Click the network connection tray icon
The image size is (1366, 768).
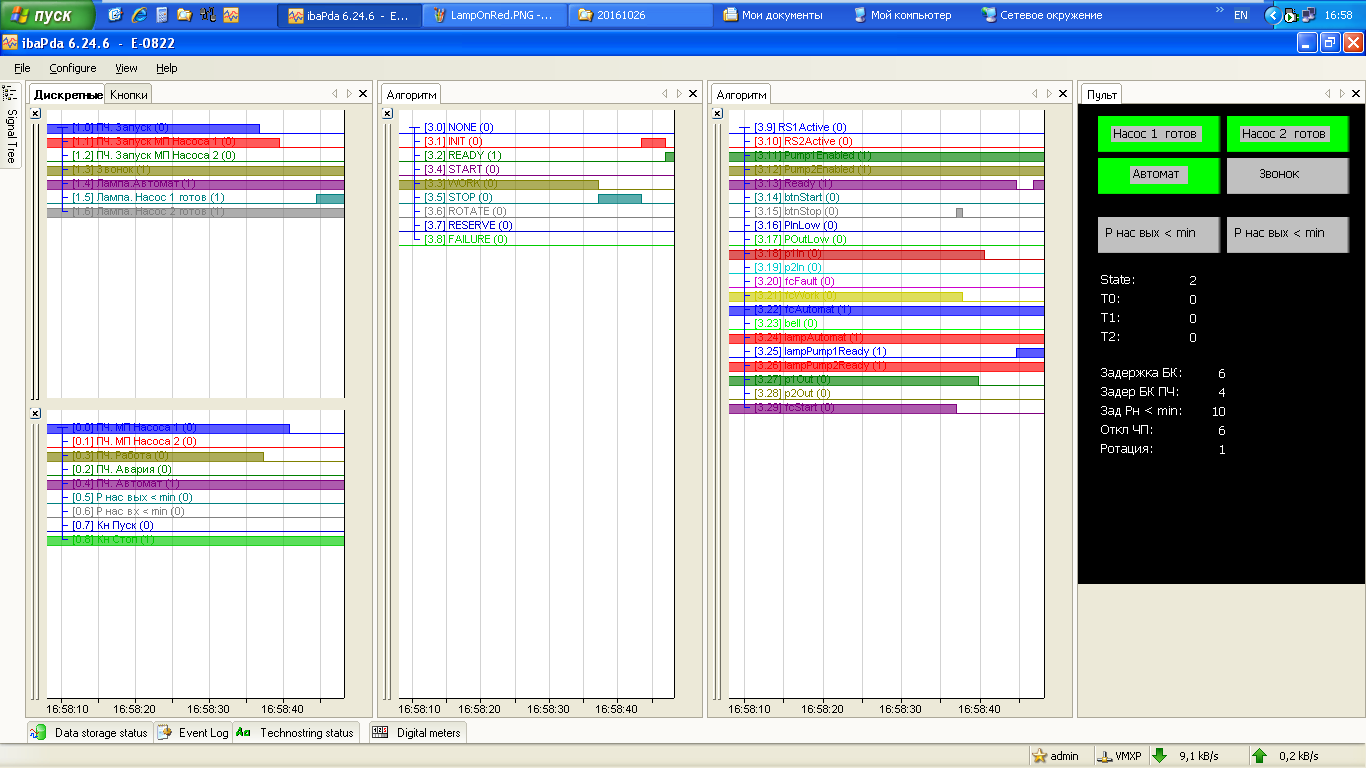(1308, 15)
